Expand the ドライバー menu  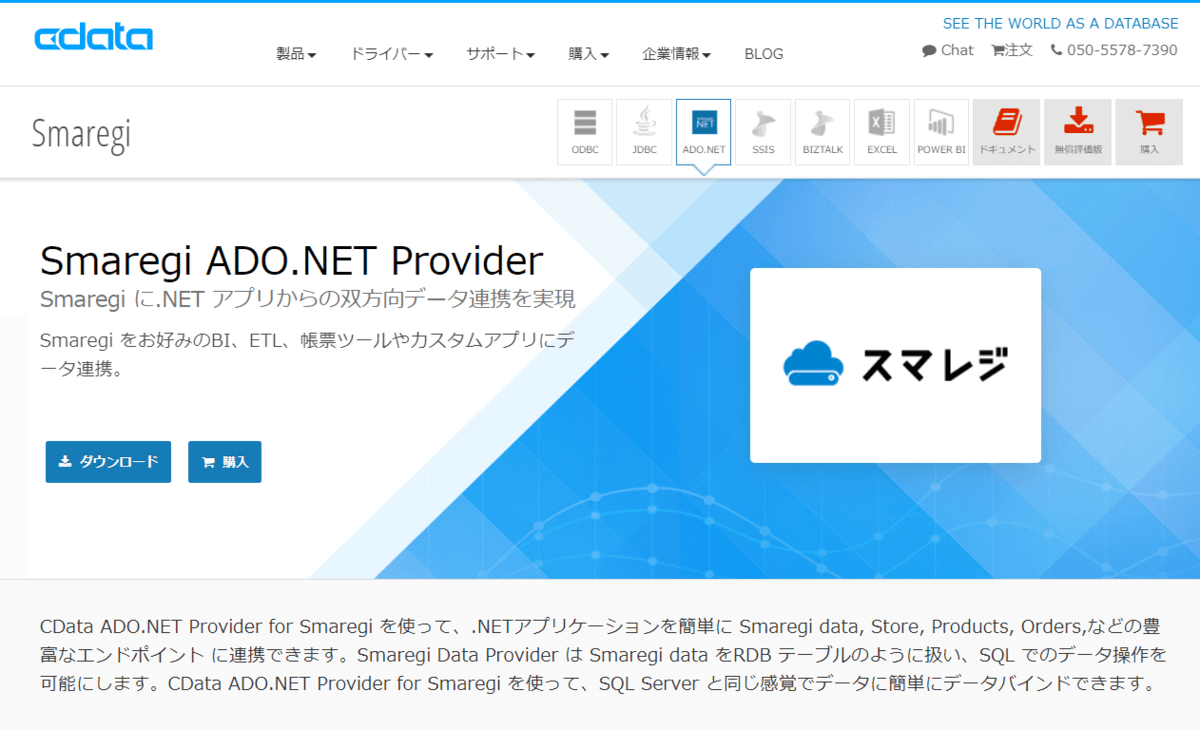tap(391, 54)
